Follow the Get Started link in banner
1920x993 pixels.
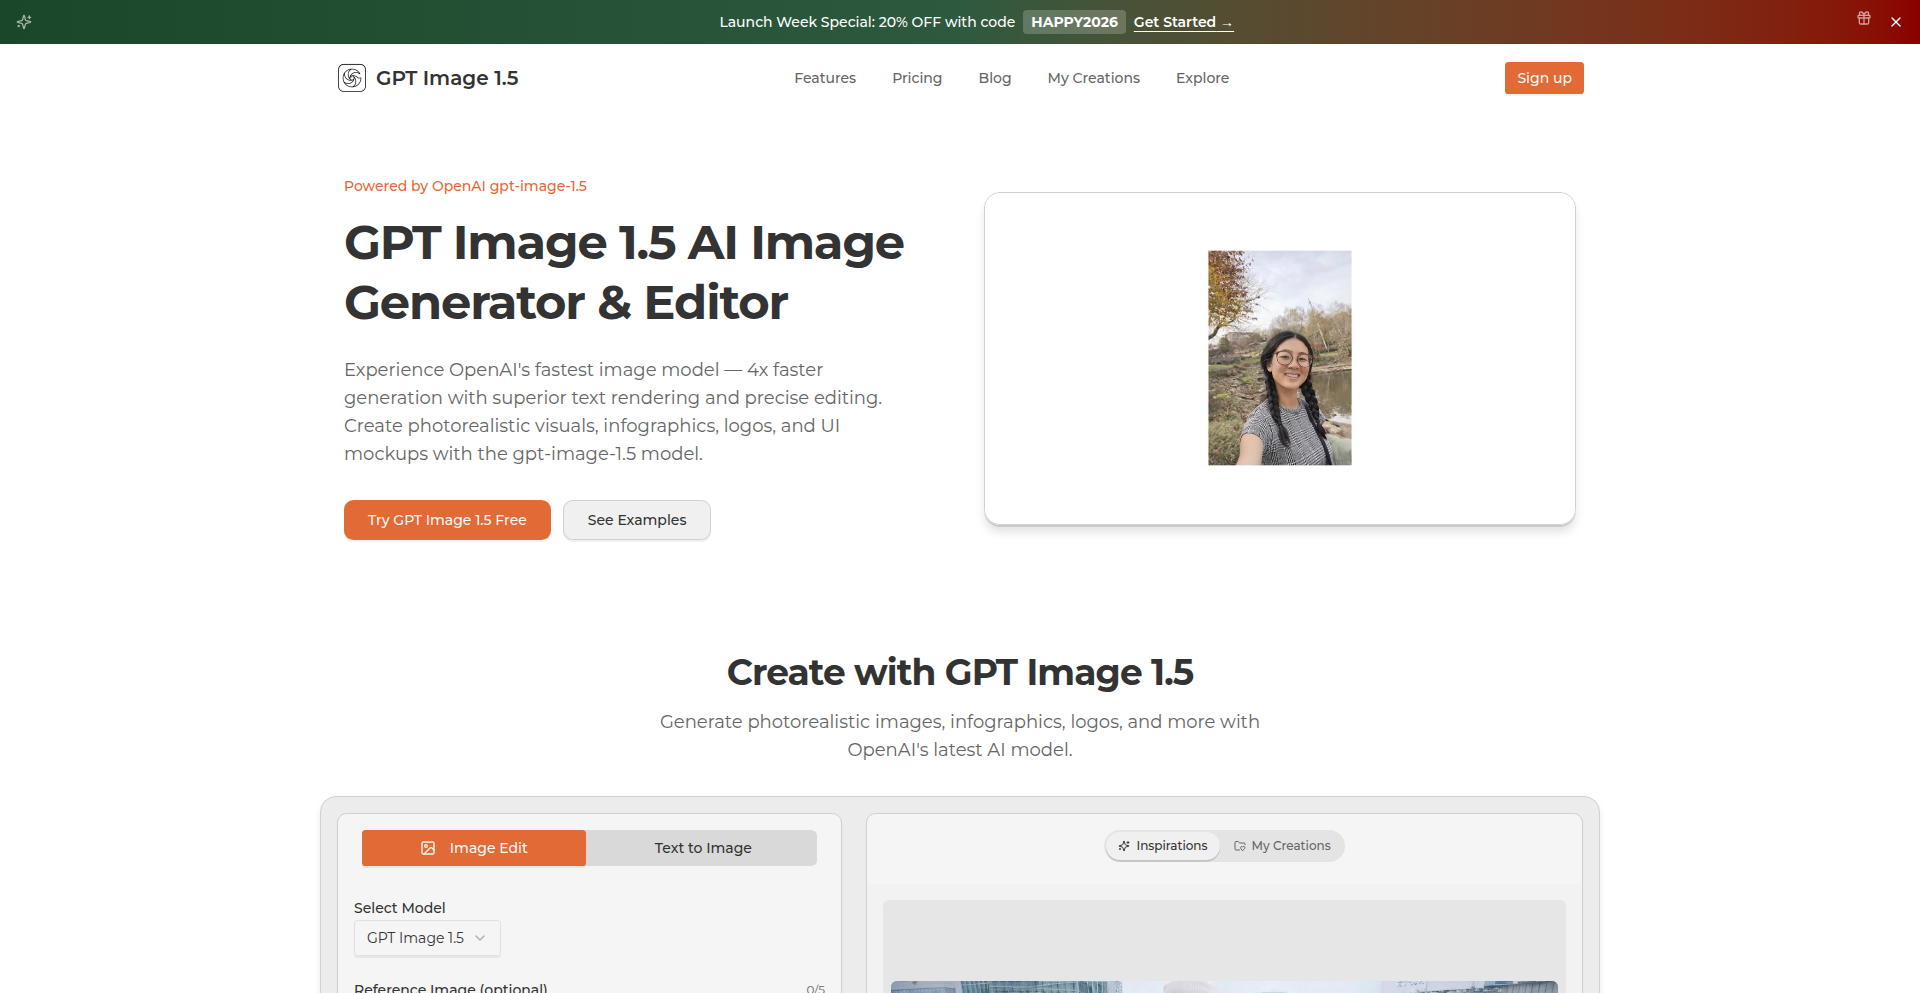click(1182, 22)
